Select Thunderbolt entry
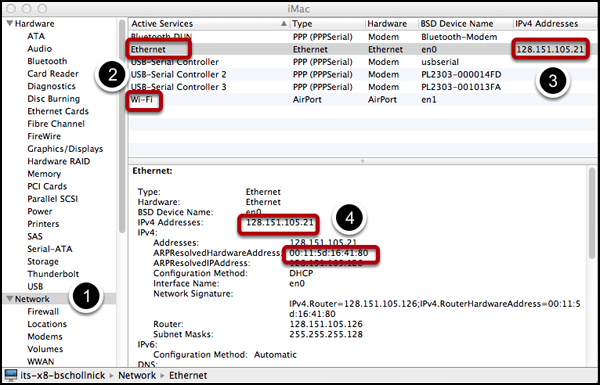Viewport: 600px width, 385px height. point(53,274)
